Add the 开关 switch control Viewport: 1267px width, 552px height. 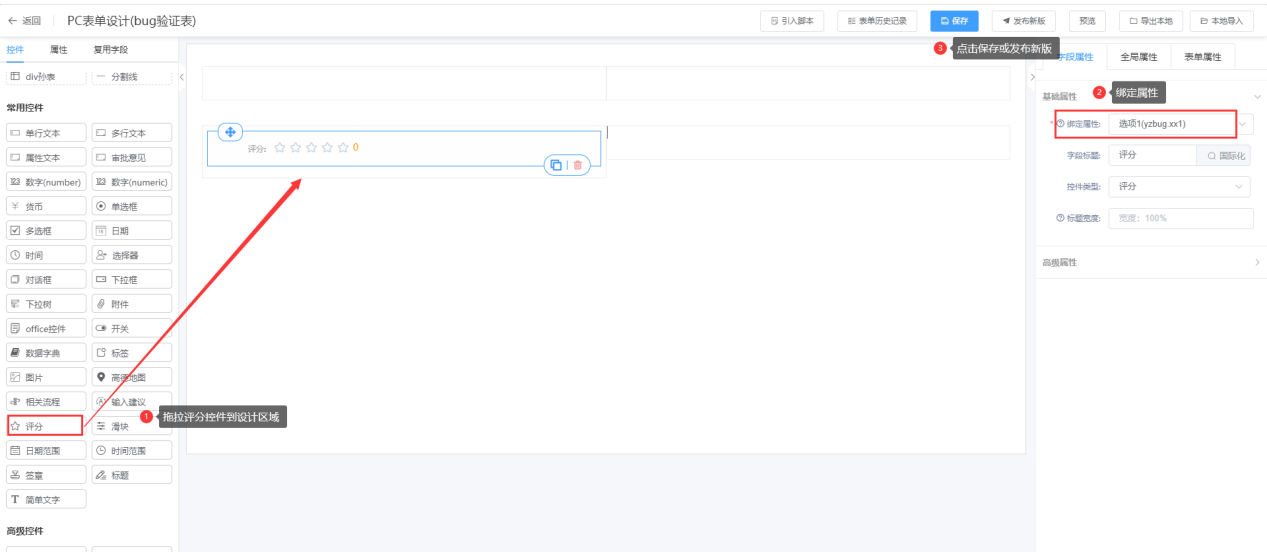point(132,329)
